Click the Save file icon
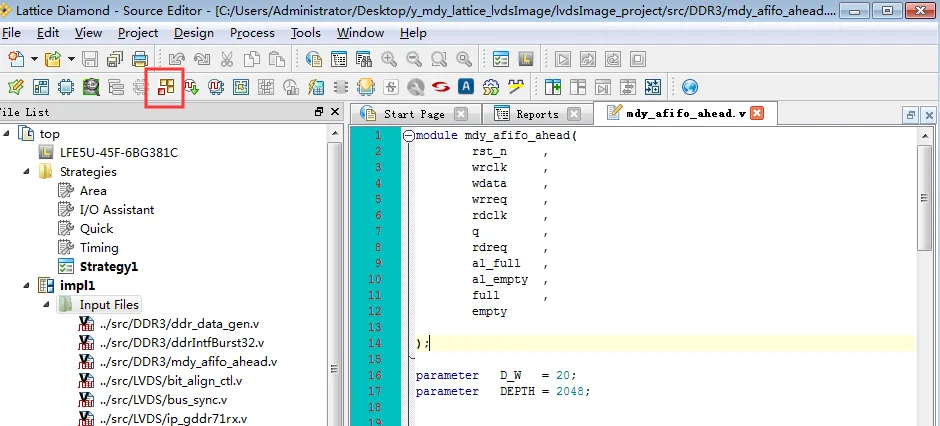This screenshot has width=940, height=426. [x=90, y=59]
